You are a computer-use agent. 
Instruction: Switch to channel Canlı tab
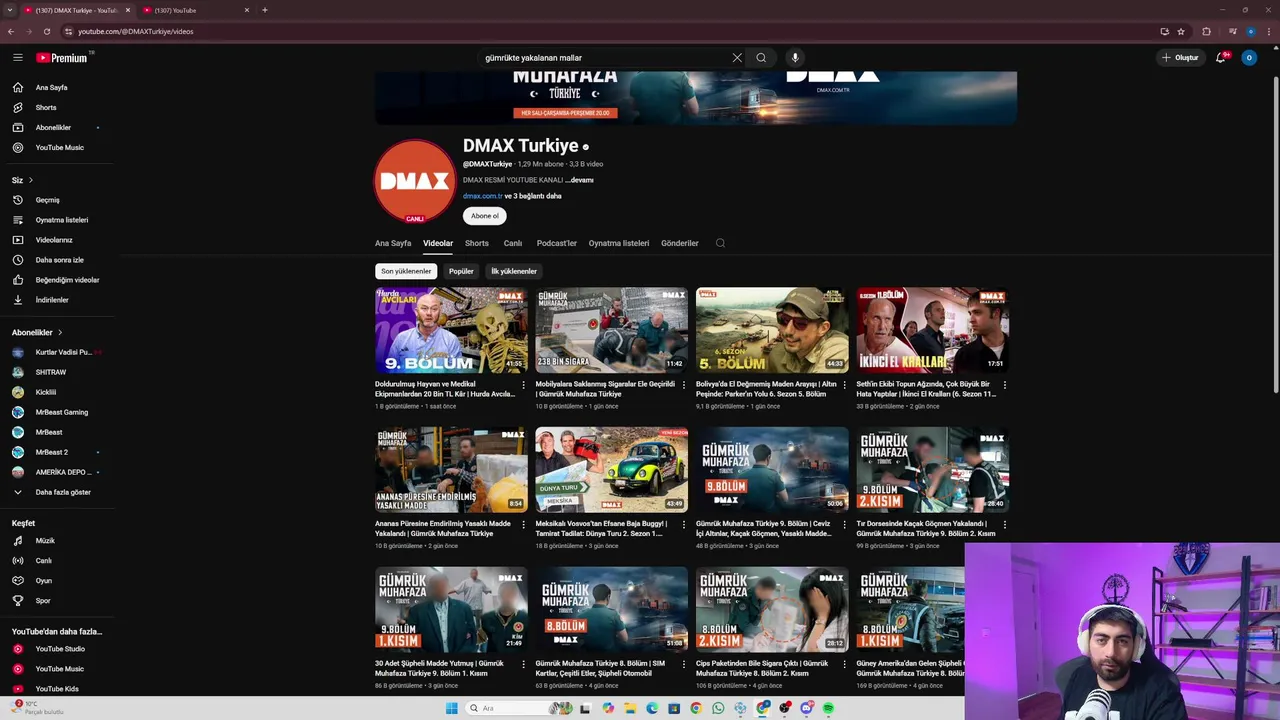pos(513,243)
